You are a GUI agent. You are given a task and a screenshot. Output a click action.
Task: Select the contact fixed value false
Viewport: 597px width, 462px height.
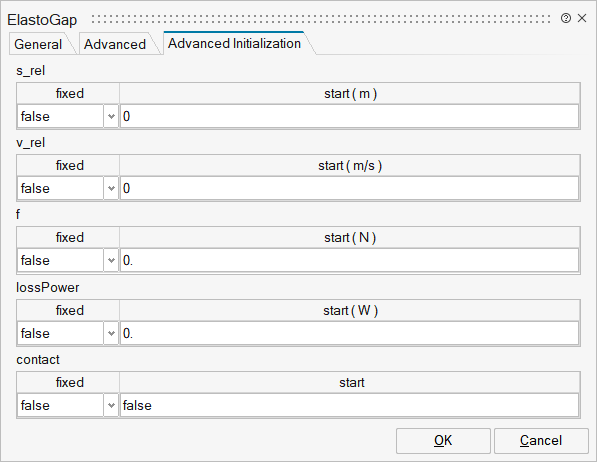(61, 406)
